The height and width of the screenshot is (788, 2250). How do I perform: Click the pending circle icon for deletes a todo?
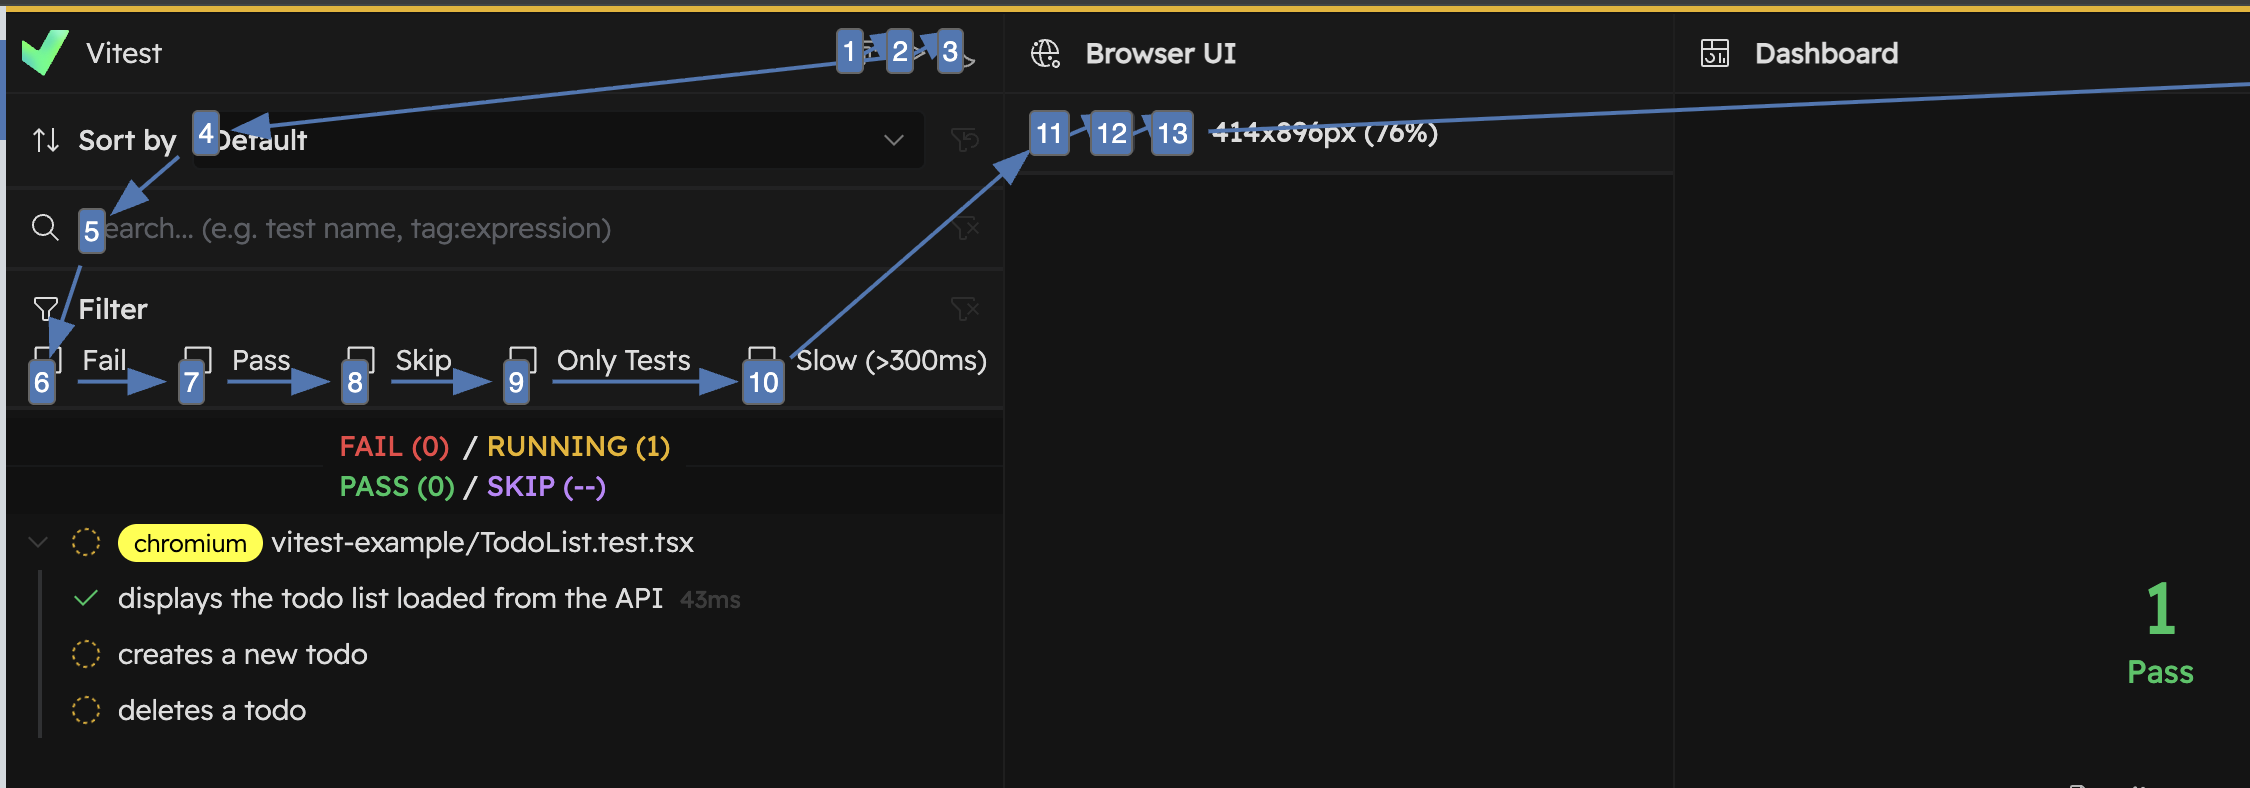pyautogui.click(x=86, y=710)
